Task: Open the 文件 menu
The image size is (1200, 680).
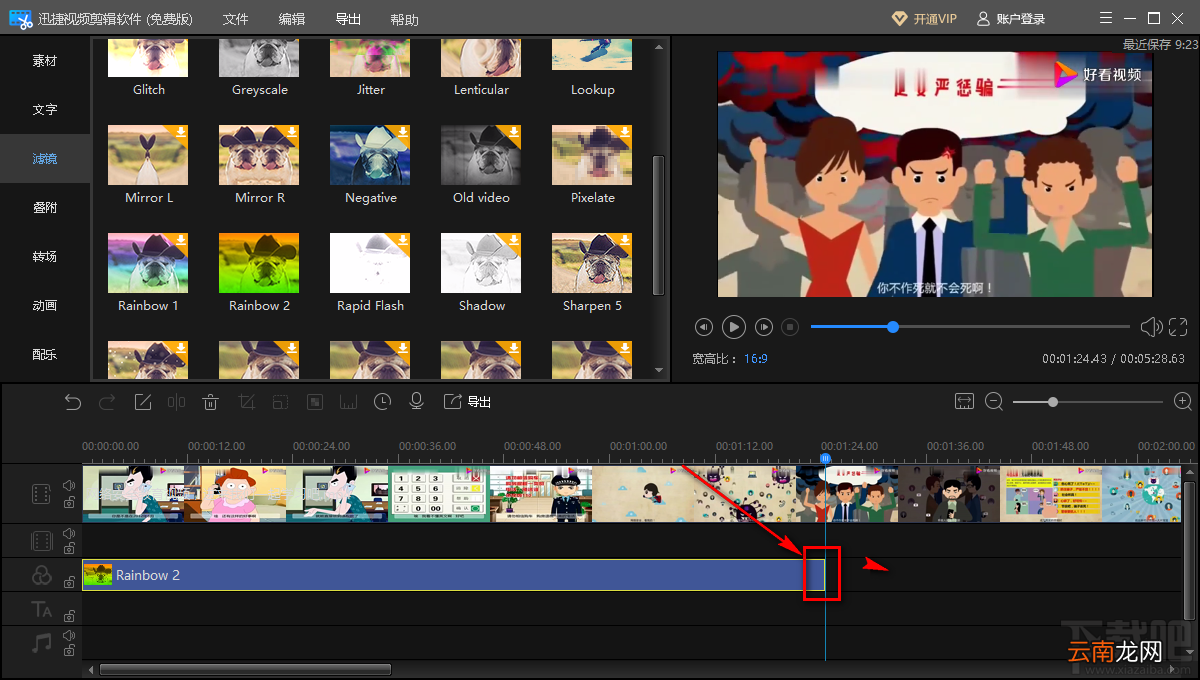Action: coord(235,19)
